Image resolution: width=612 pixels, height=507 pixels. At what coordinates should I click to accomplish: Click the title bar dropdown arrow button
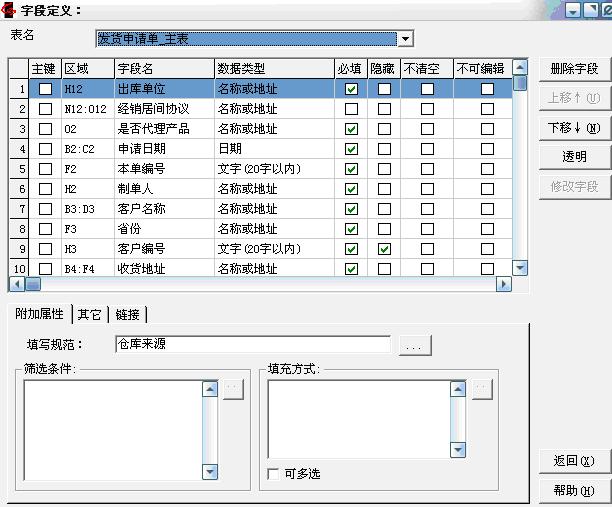click(574, 10)
